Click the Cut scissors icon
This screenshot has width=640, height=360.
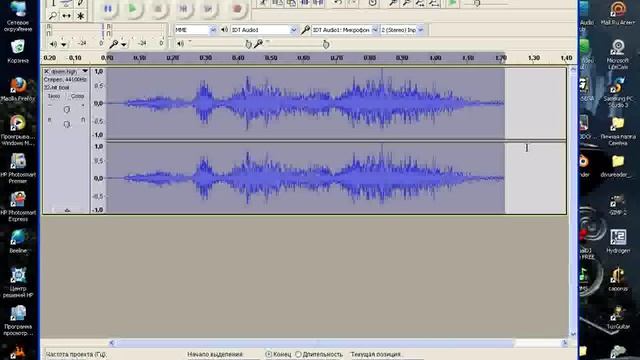[263, 3]
